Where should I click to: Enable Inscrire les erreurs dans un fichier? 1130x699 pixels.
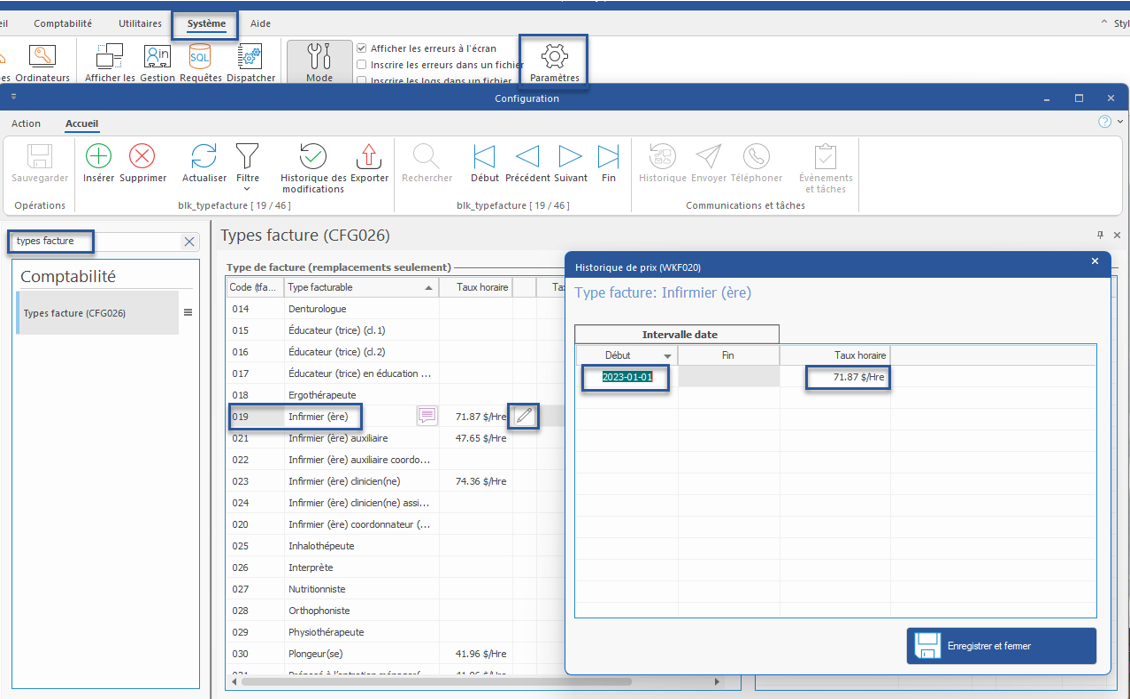click(x=362, y=65)
